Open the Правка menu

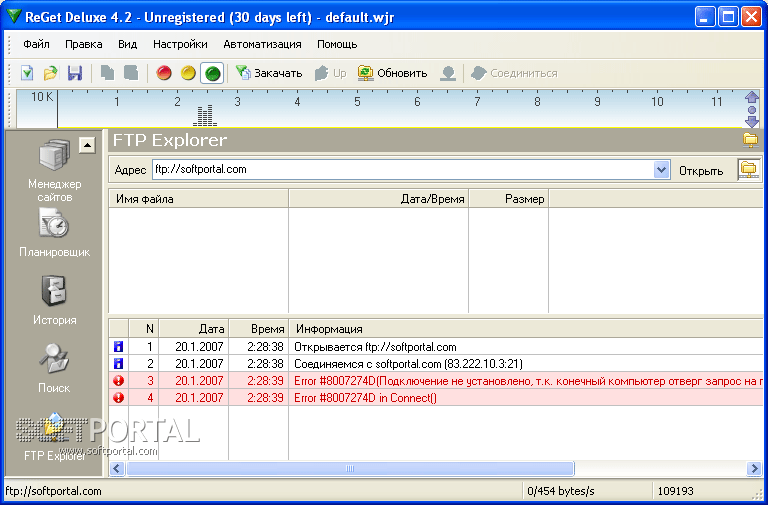point(84,44)
